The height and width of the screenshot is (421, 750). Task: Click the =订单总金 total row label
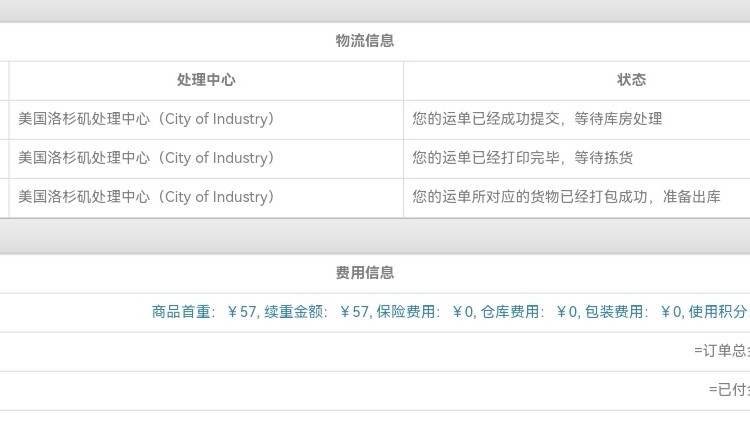click(x=721, y=351)
